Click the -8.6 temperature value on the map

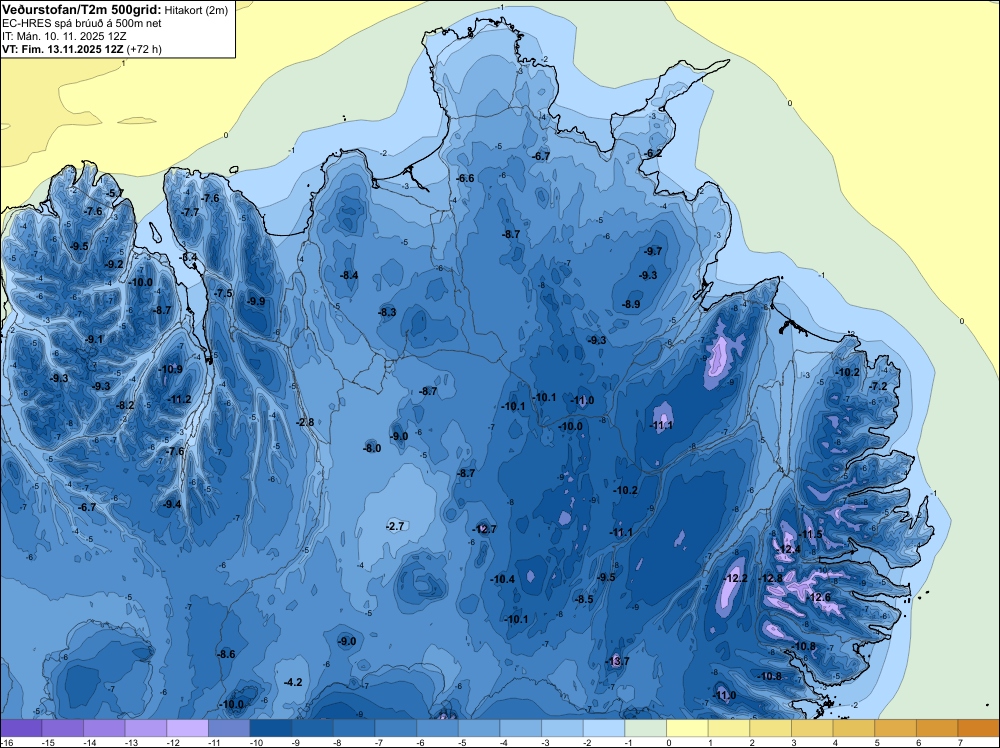pyautogui.click(x=226, y=654)
